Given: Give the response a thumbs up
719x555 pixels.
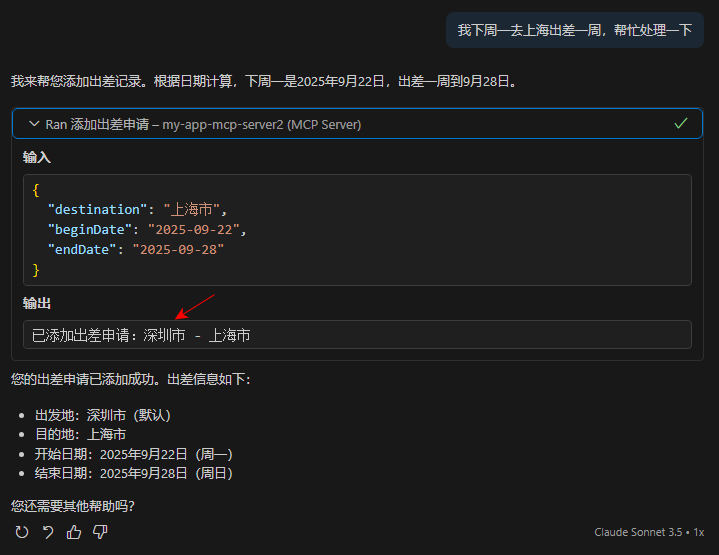Looking at the screenshot, I should tap(73, 532).
